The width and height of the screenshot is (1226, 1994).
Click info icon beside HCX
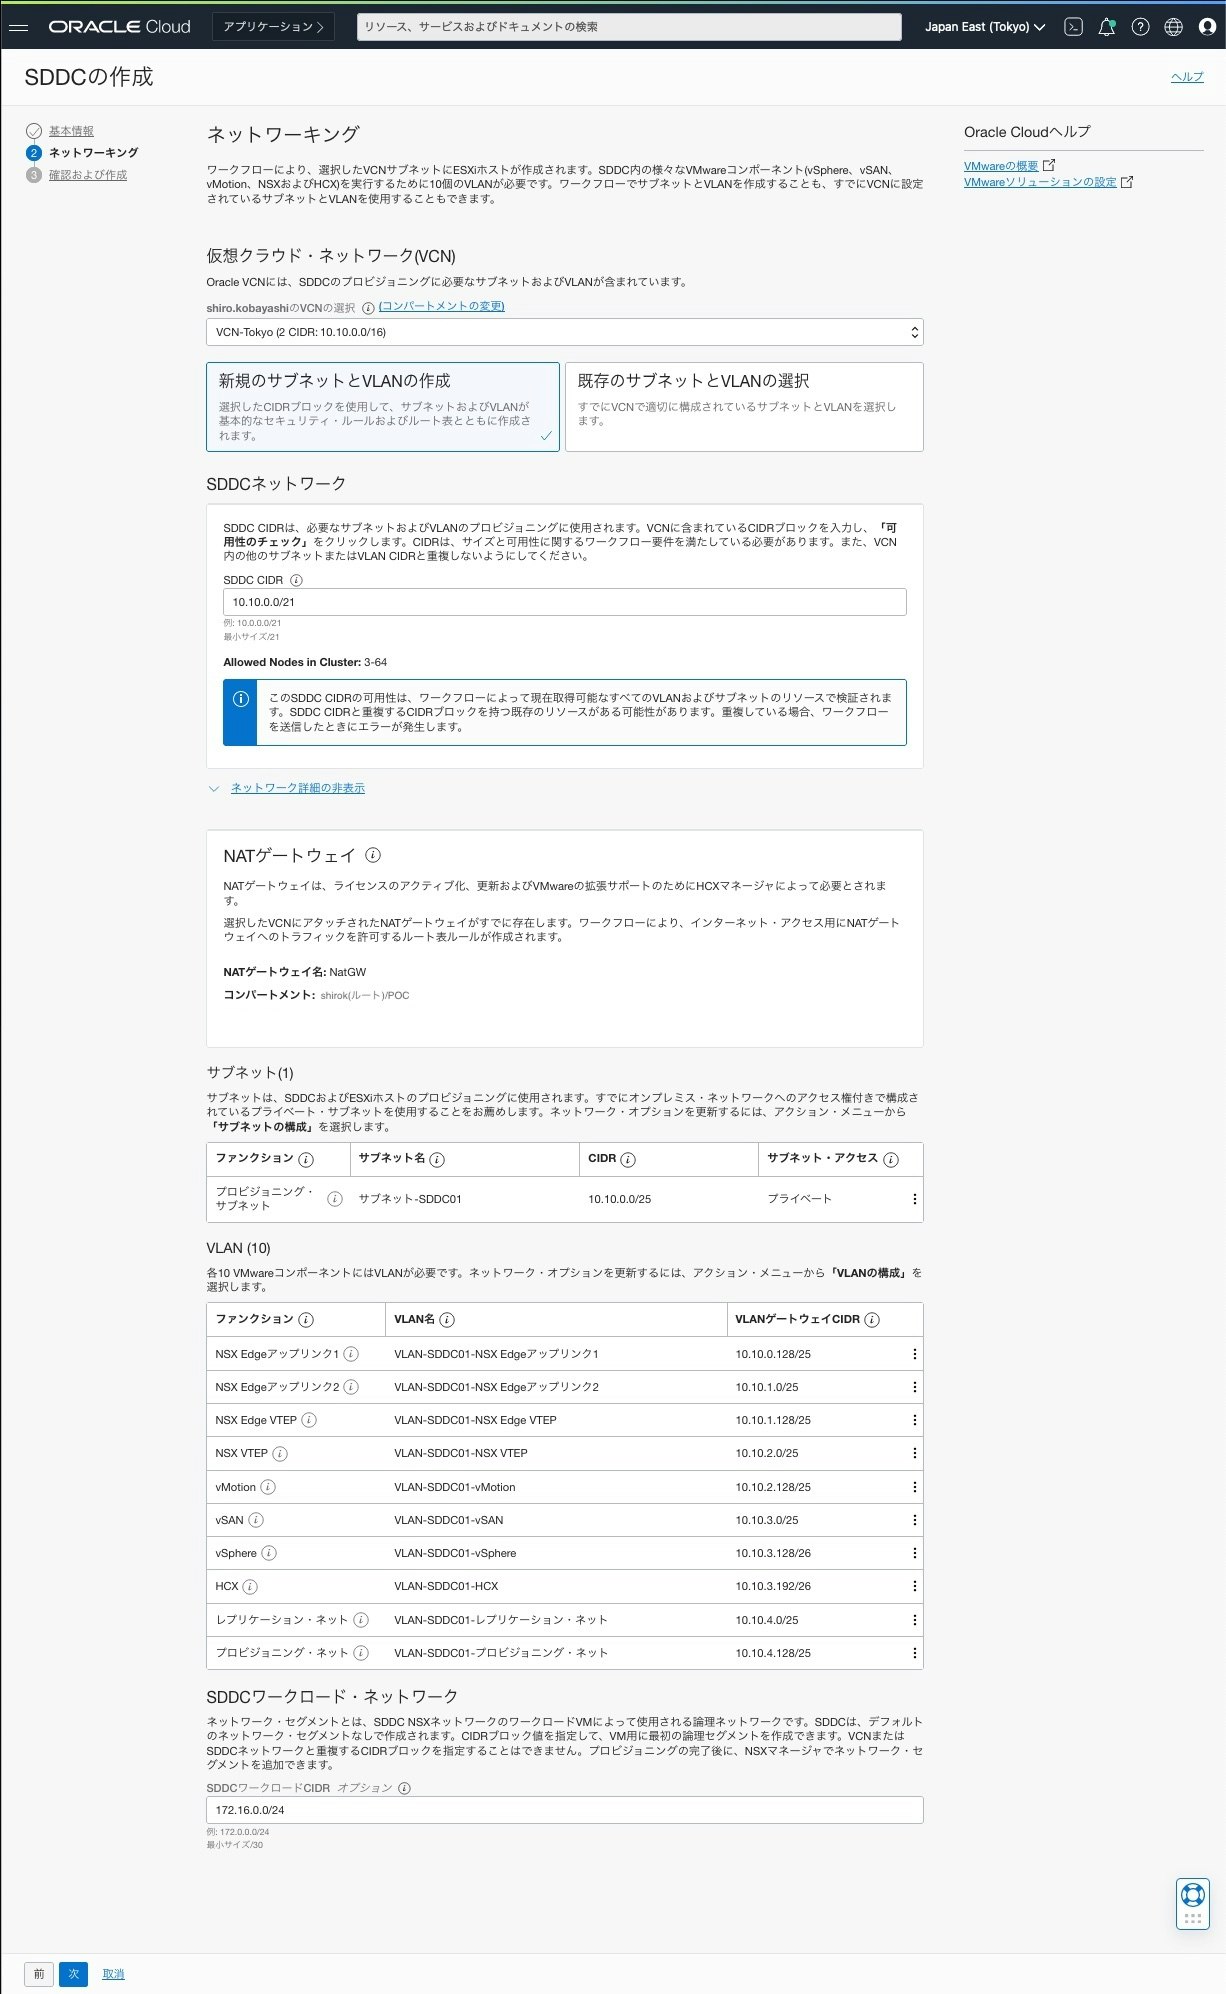250,1587
